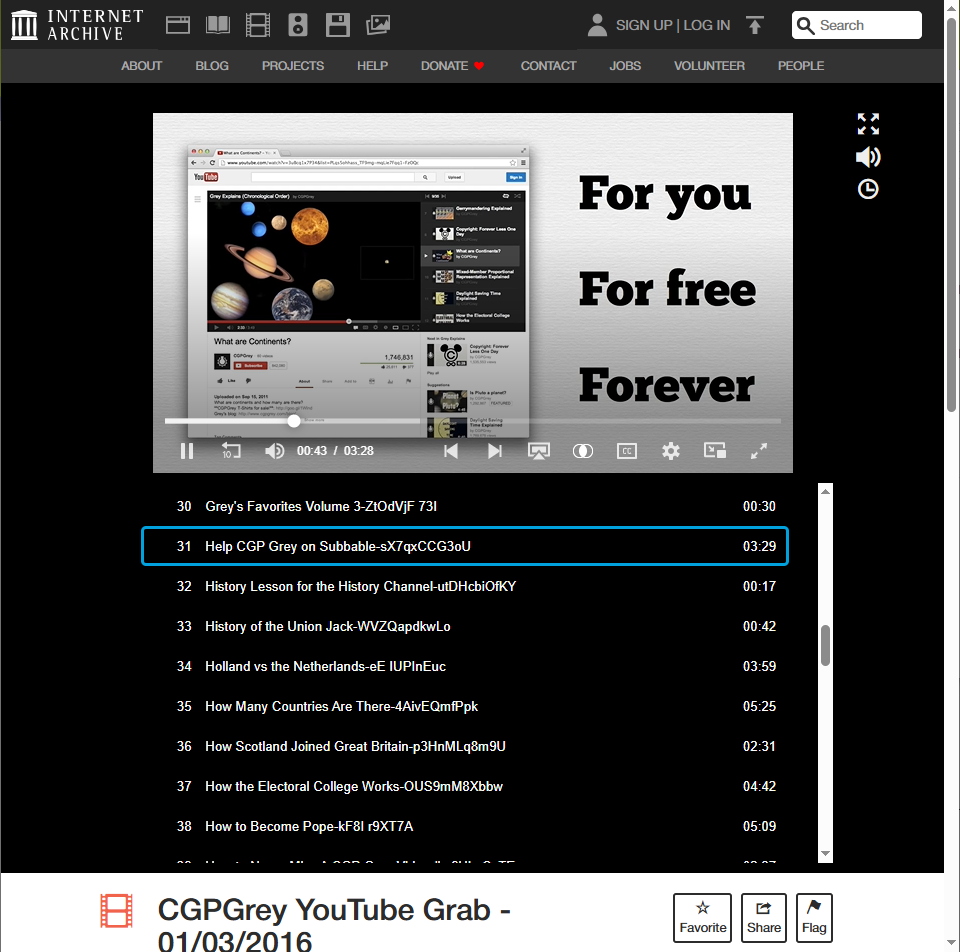This screenshot has height=952, width=960.
Task: Skip to the previous playlist item
Action: [451, 451]
